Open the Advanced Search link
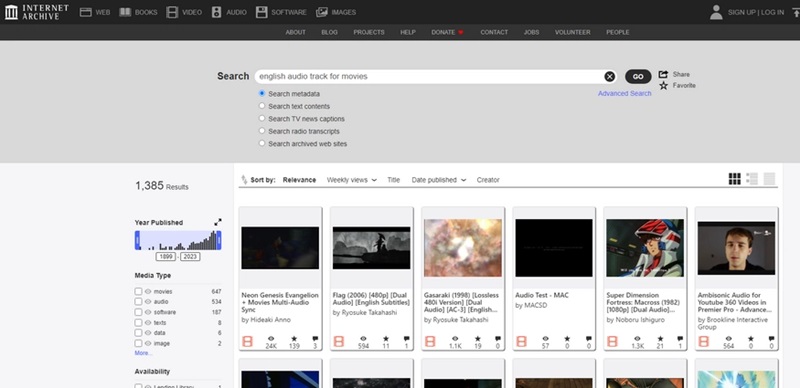The height and width of the screenshot is (388, 800). tap(624, 93)
